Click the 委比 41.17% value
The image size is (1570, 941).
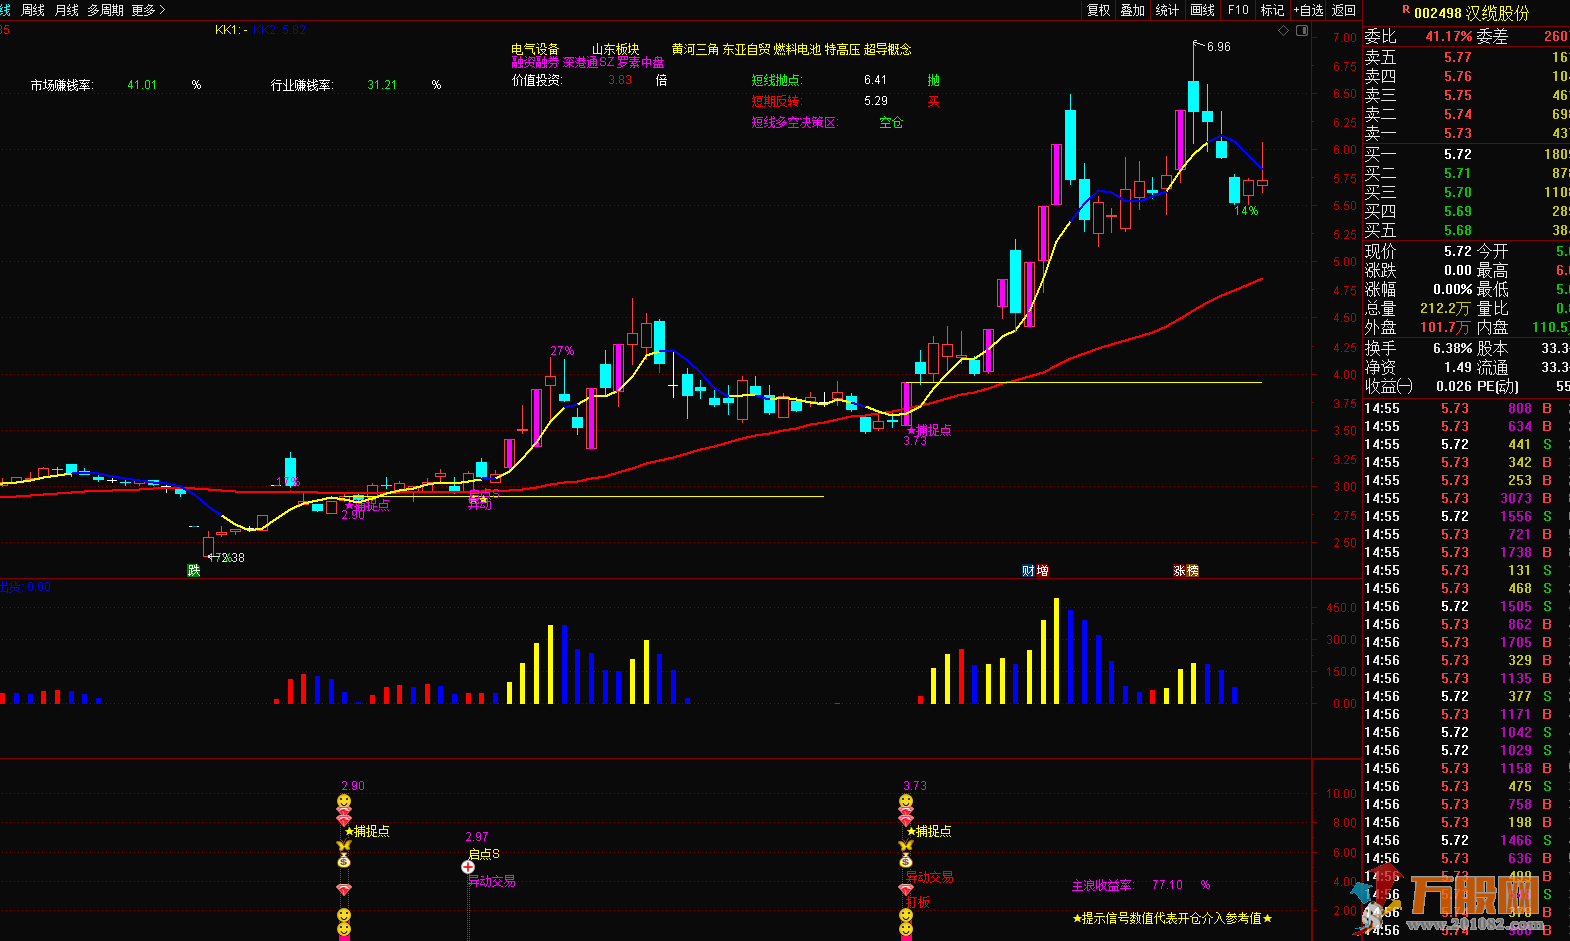pos(1449,36)
